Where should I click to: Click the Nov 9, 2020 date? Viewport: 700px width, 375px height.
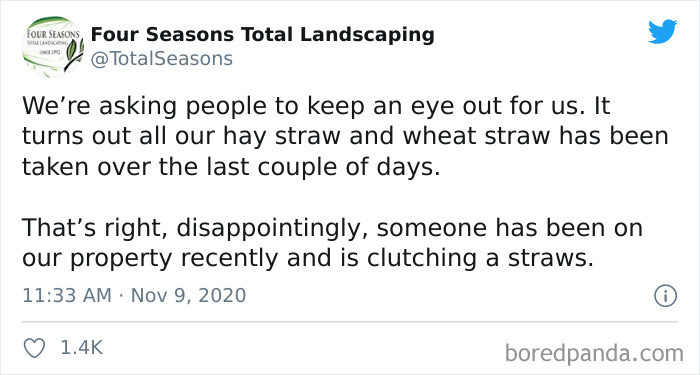tap(188, 296)
